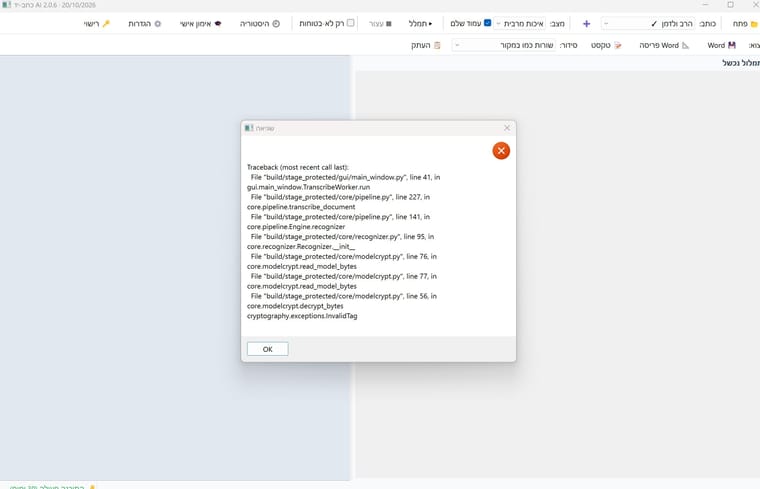Click the סידור: label in the toolbar
Image resolution: width=760 pixels, height=489 pixels.
569,45
